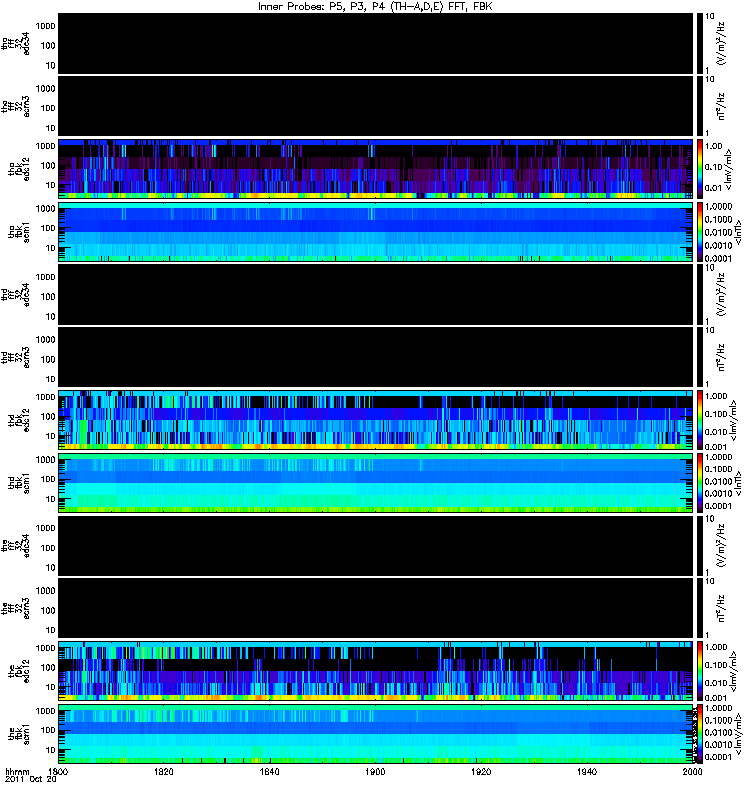Click the 'tha fff 32 edc34' y-axis title

pos(15,43)
